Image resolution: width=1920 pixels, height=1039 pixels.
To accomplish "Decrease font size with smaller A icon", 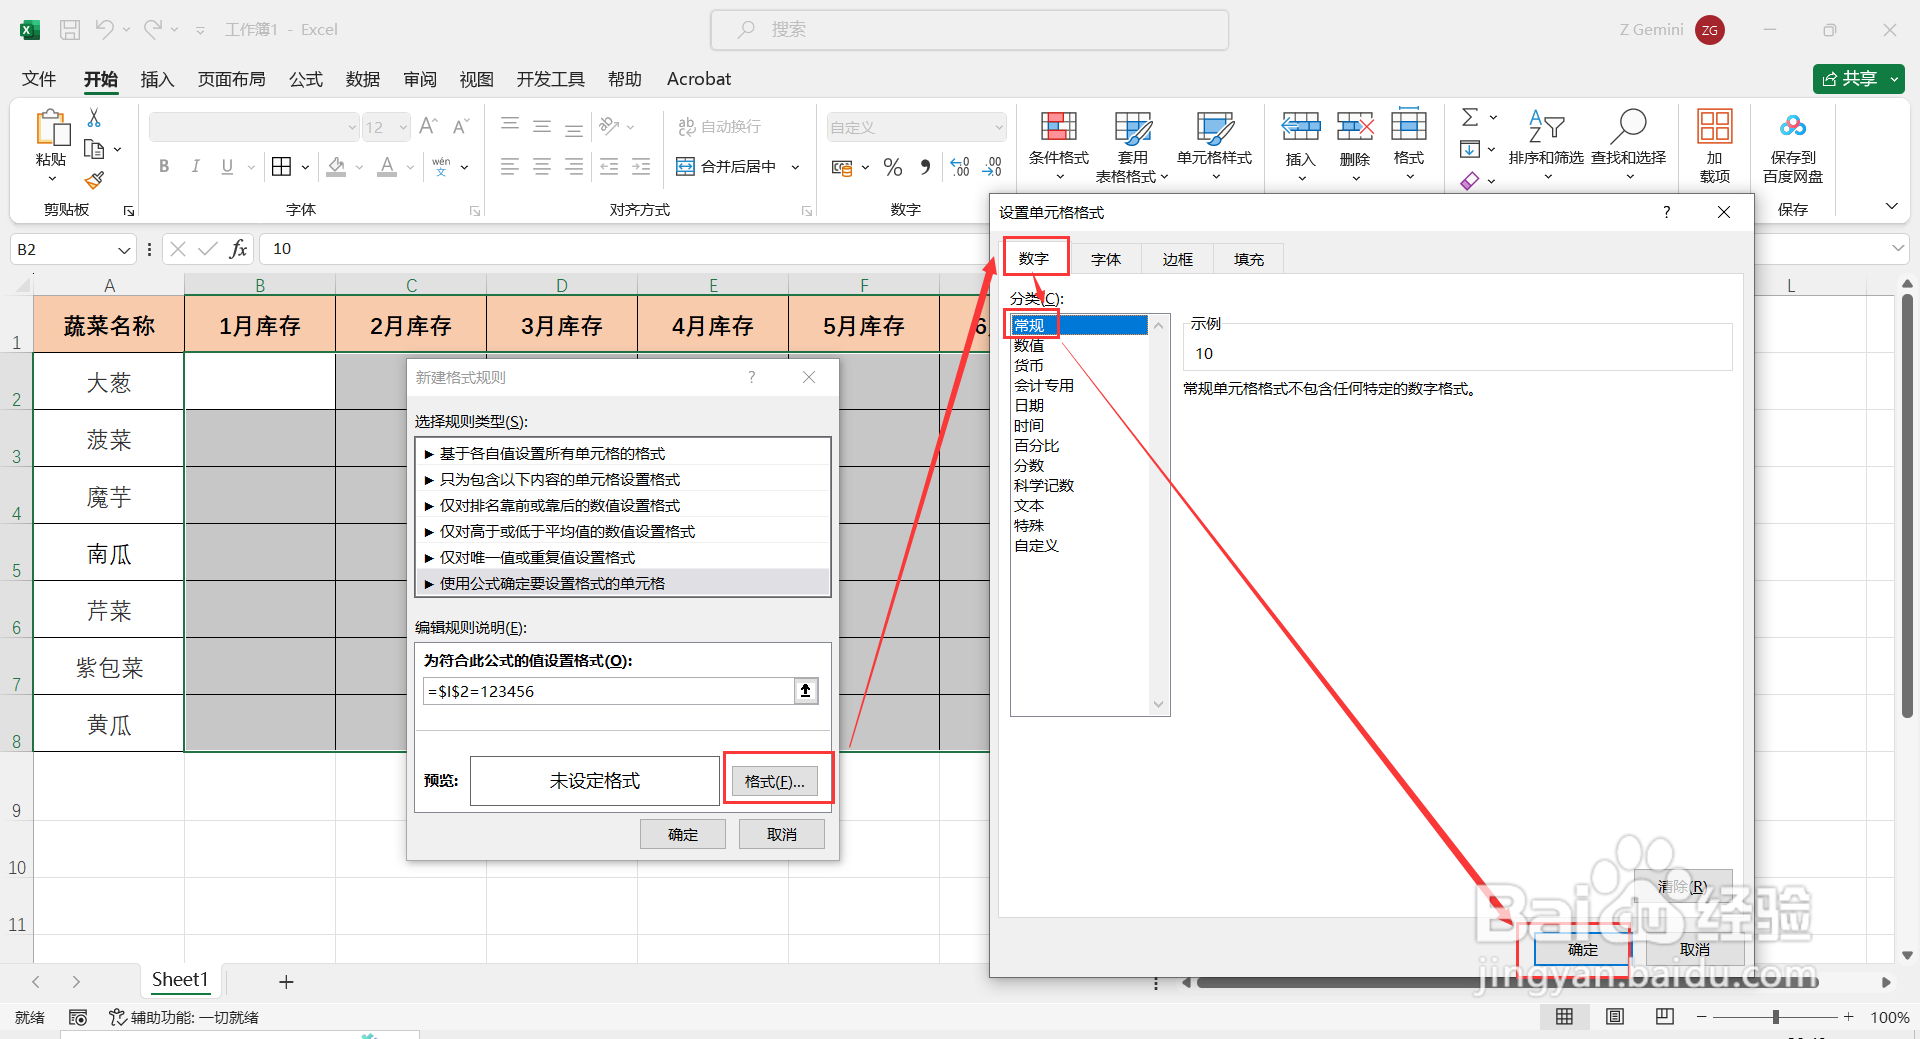I will 460,126.
